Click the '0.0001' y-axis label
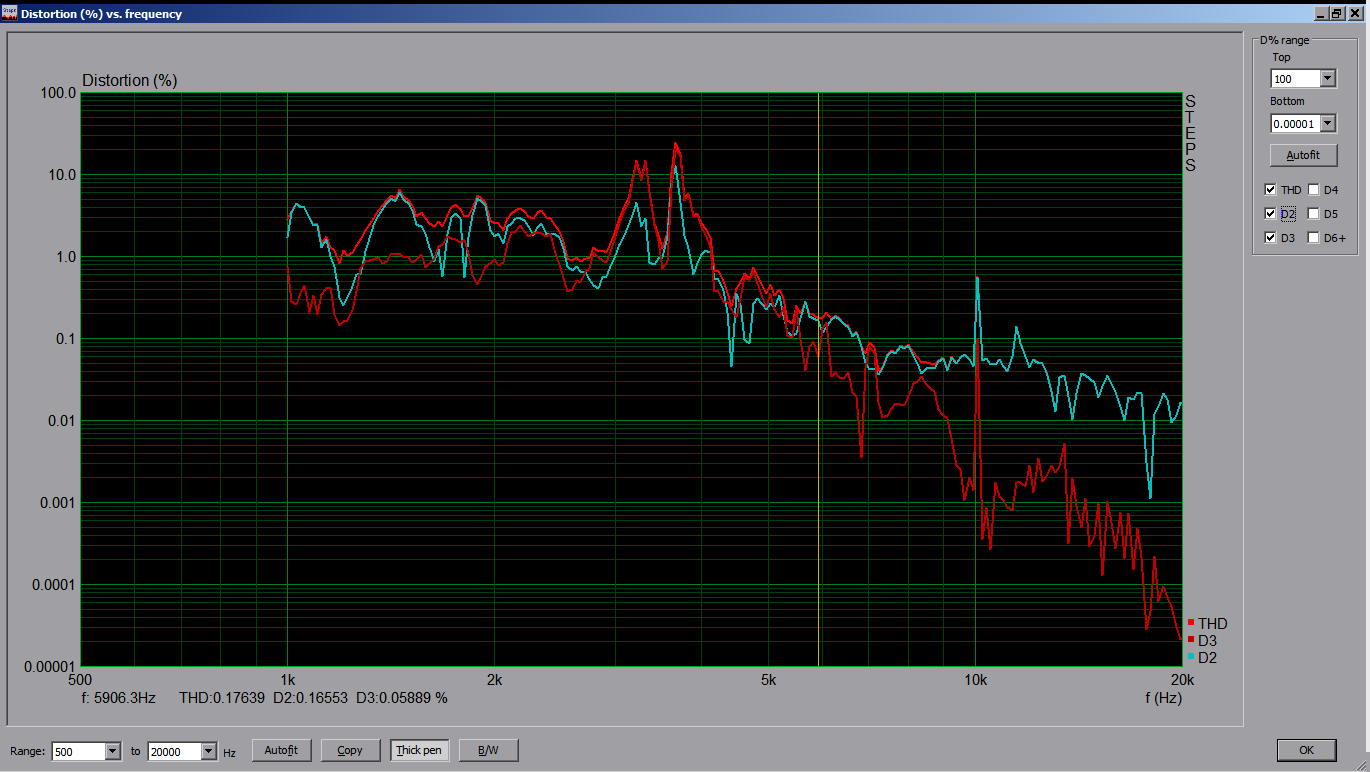1370x772 pixels. 55,585
